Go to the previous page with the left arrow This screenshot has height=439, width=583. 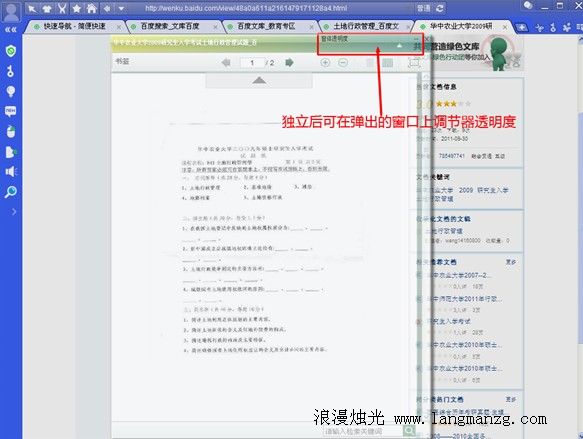[x=226, y=62]
